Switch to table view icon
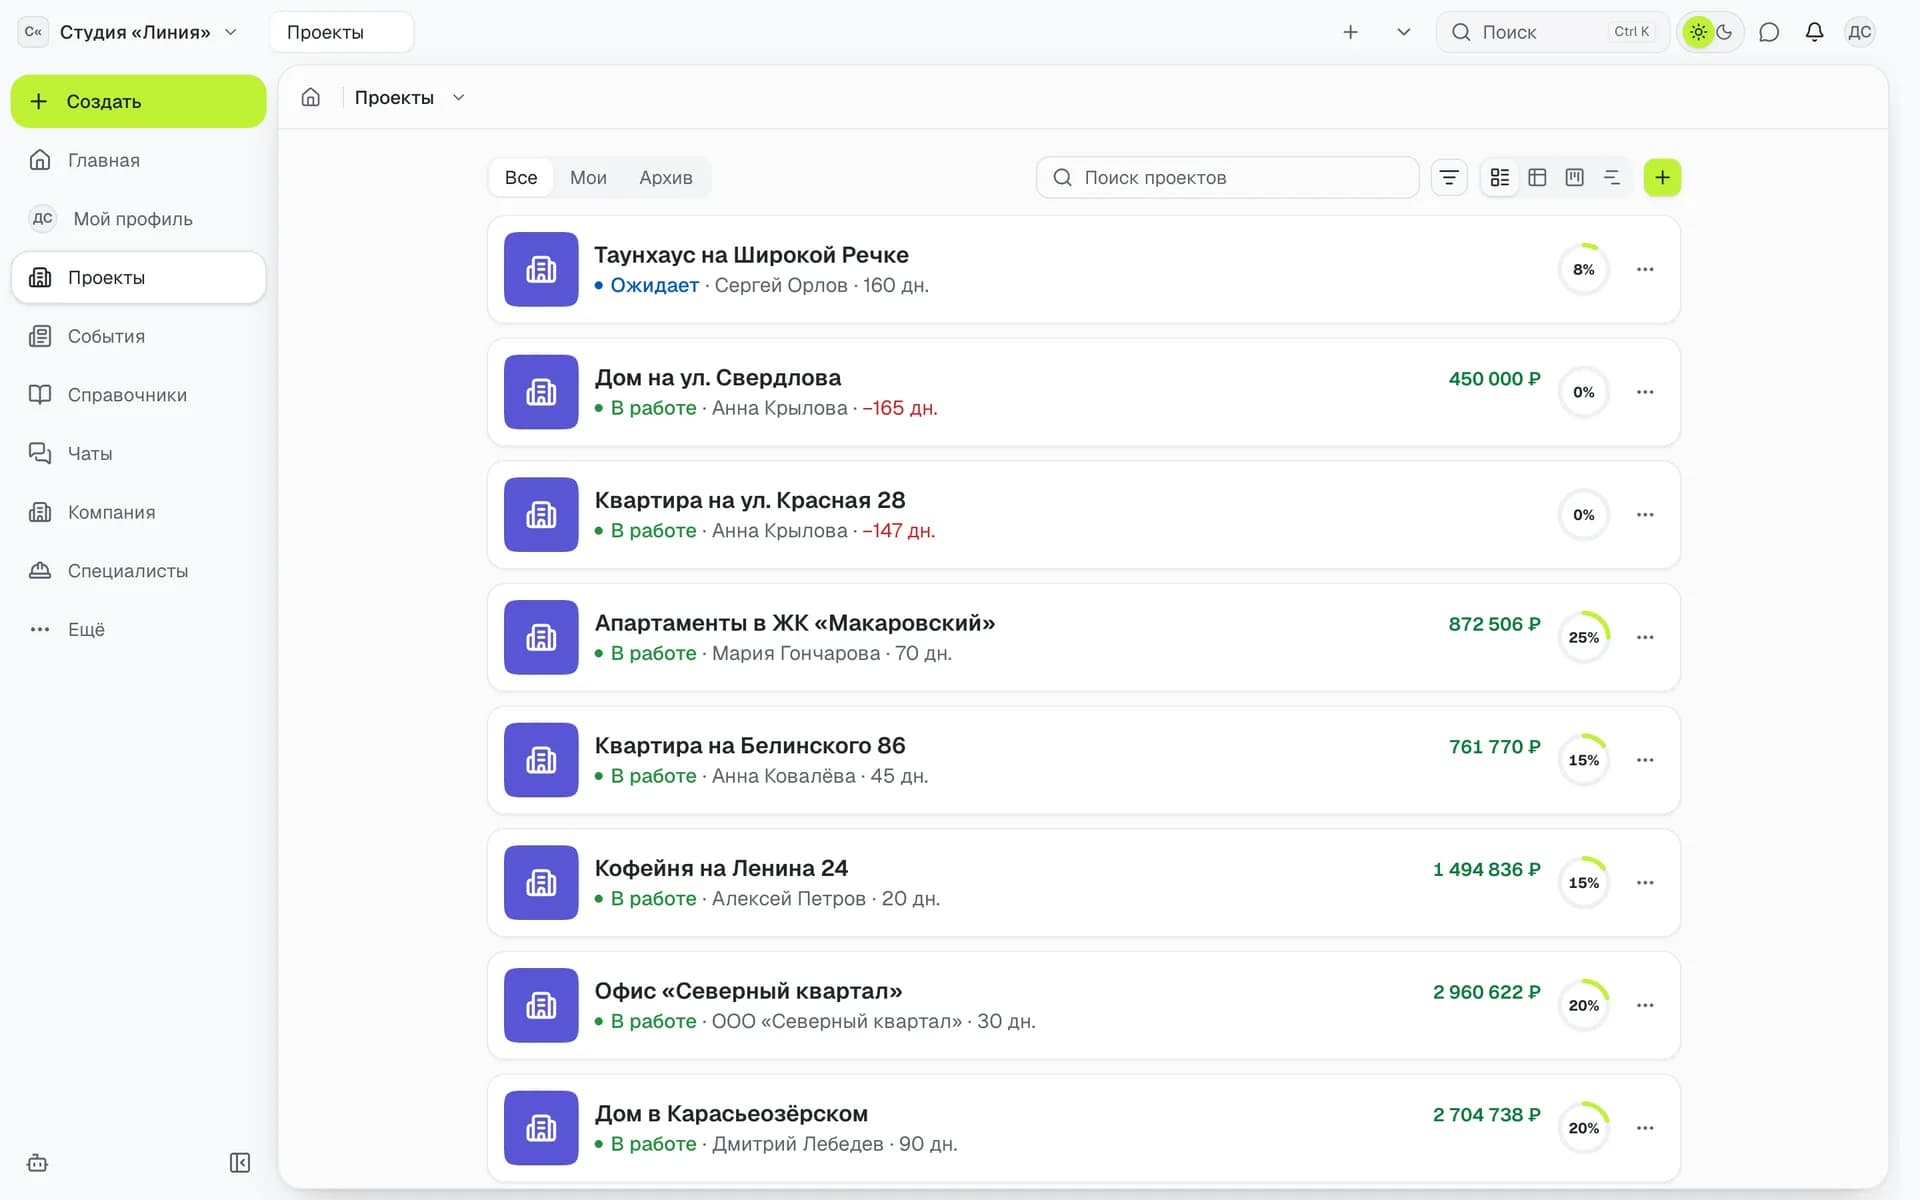1920x1200 pixels. click(1537, 178)
